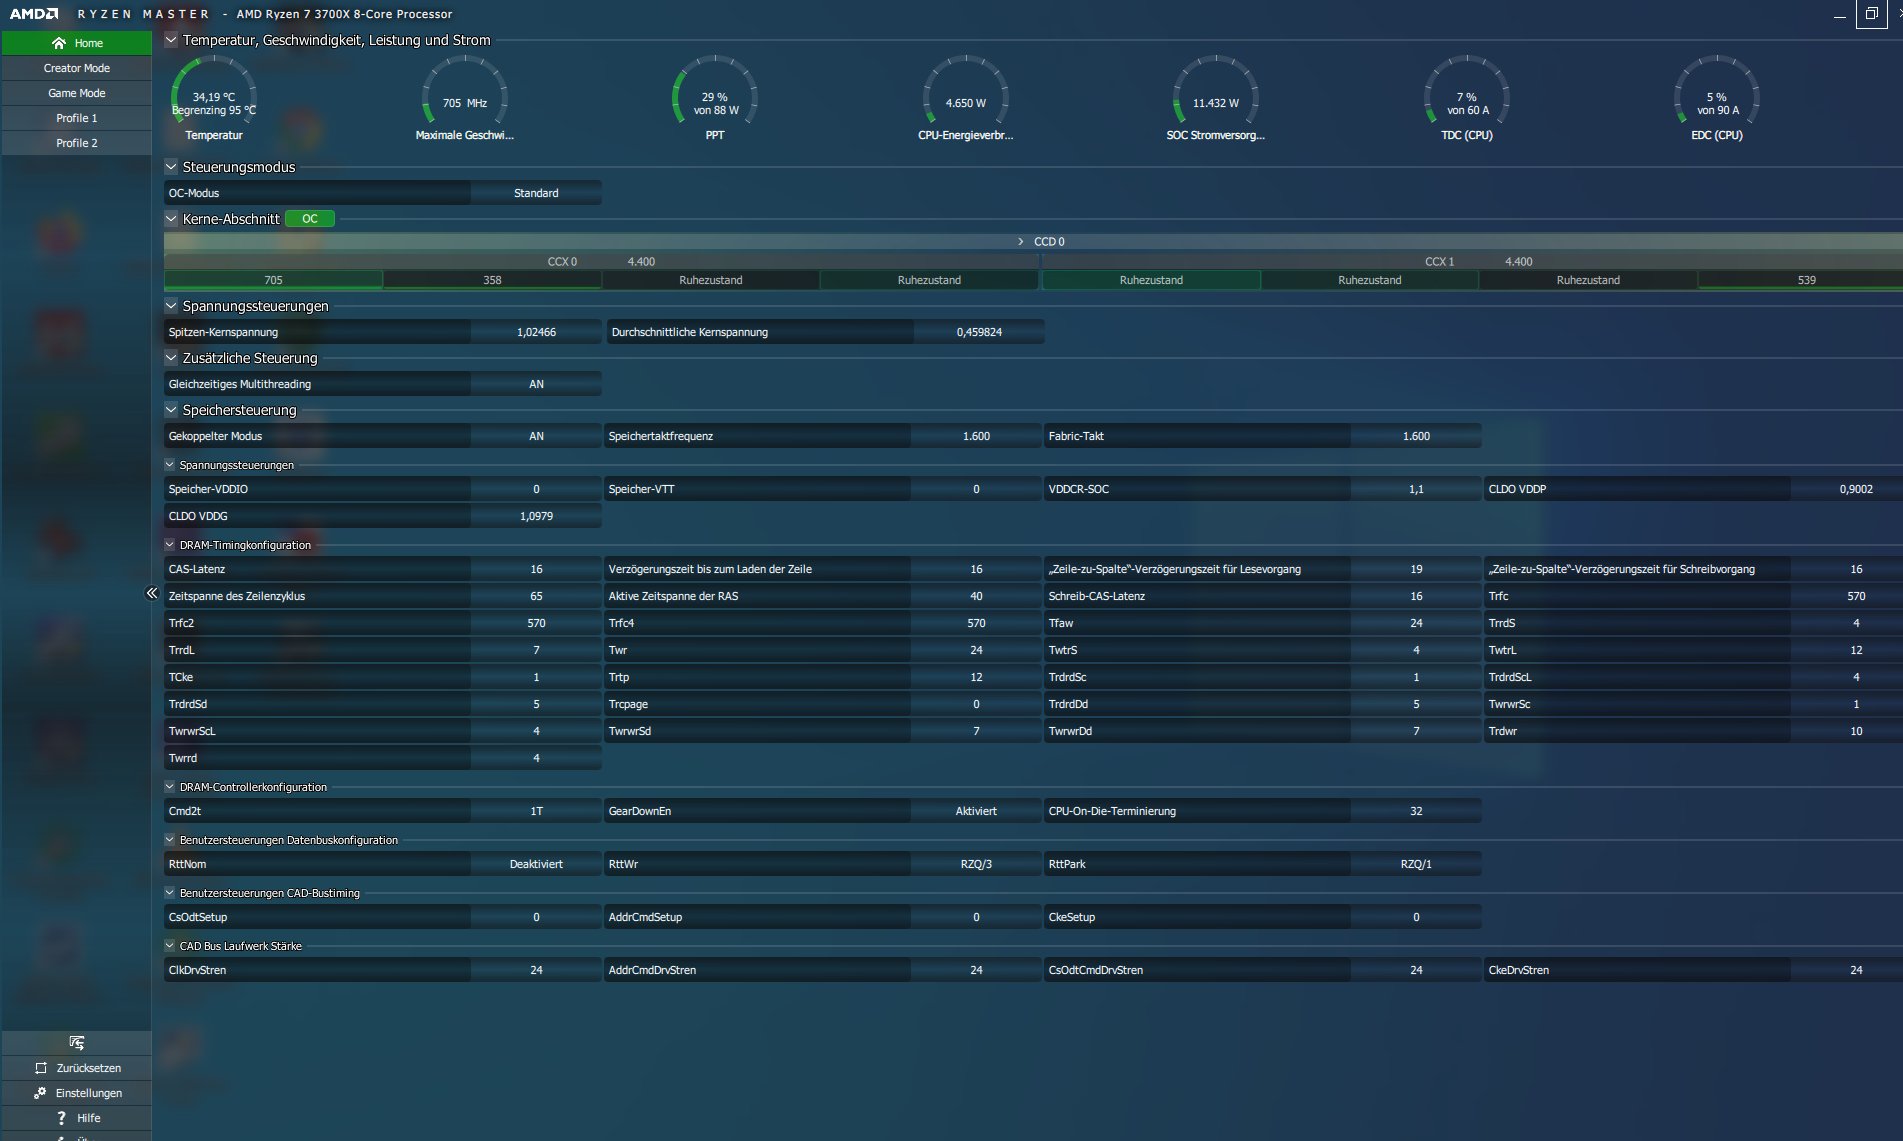Viewport: 1903px width, 1141px height.
Task: Click the CCX 0 label in the core header
Action: point(562,262)
